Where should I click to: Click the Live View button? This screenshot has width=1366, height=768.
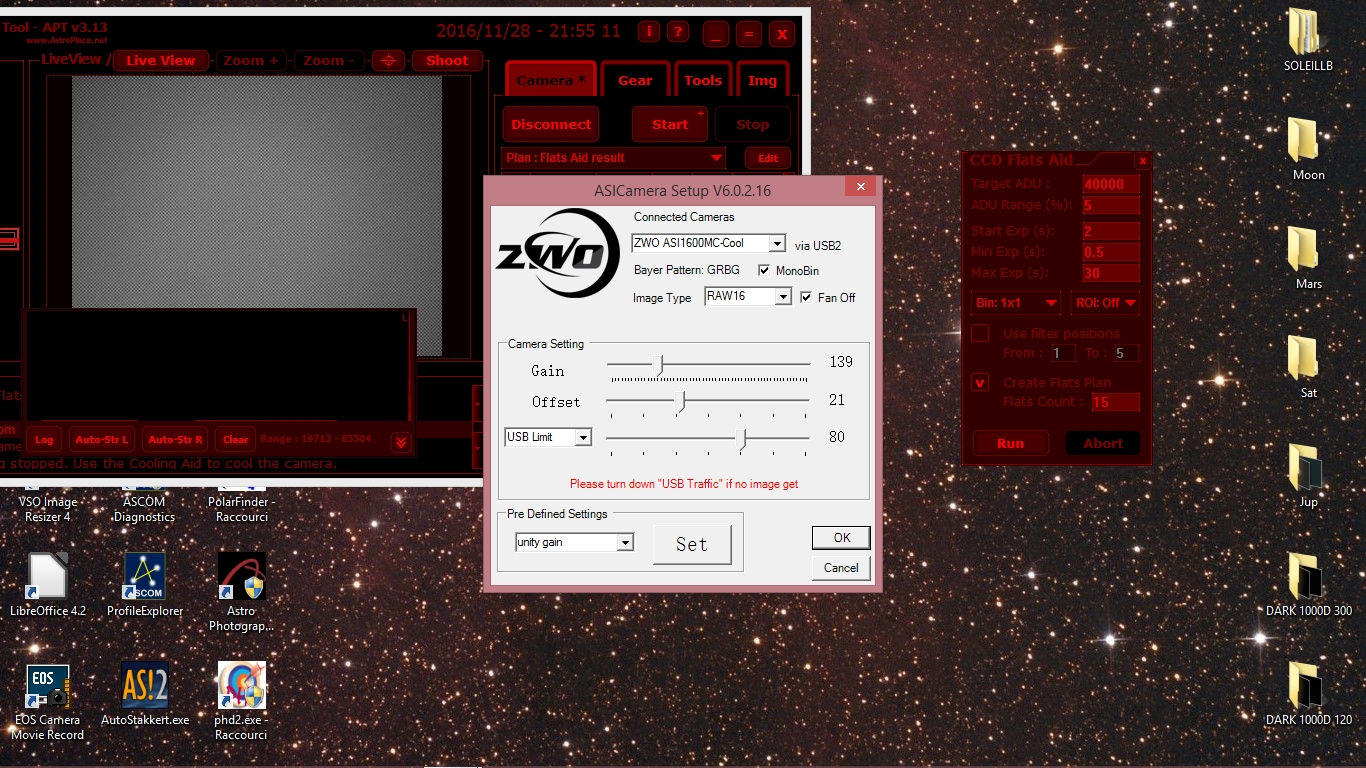click(x=161, y=60)
